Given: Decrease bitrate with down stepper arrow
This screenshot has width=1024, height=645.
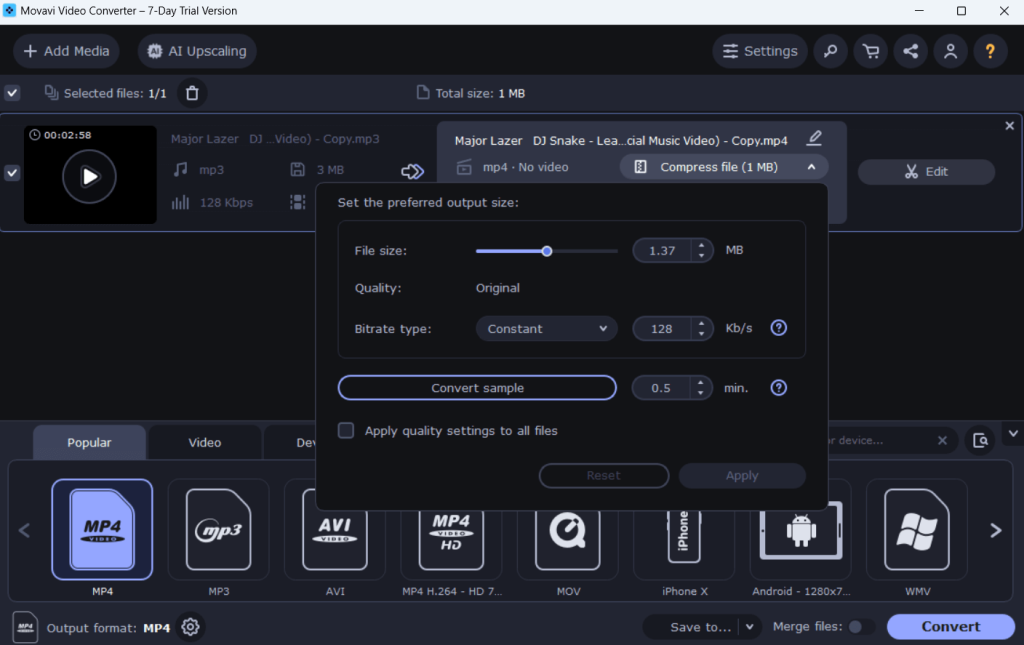Looking at the screenshot, I should tap(701, 334).
